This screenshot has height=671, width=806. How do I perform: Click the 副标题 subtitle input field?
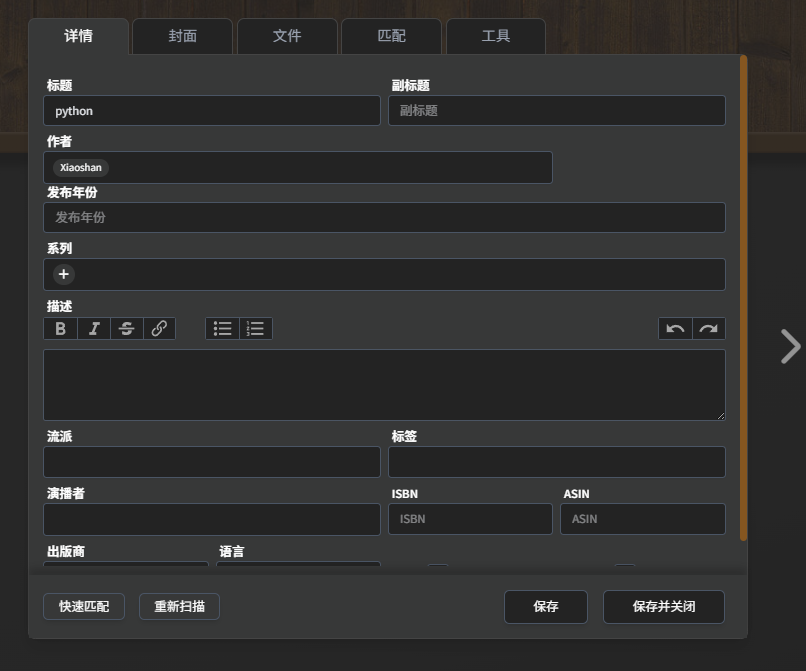(x=556, y=111)
